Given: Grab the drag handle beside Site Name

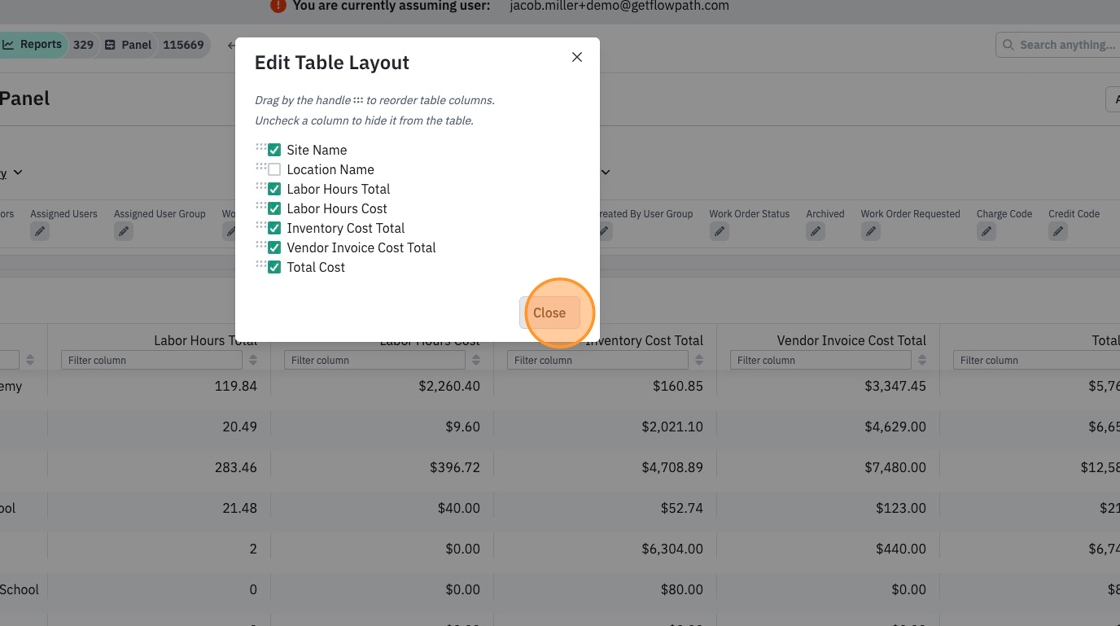Looking at the screenshot, I should (261, 147).
